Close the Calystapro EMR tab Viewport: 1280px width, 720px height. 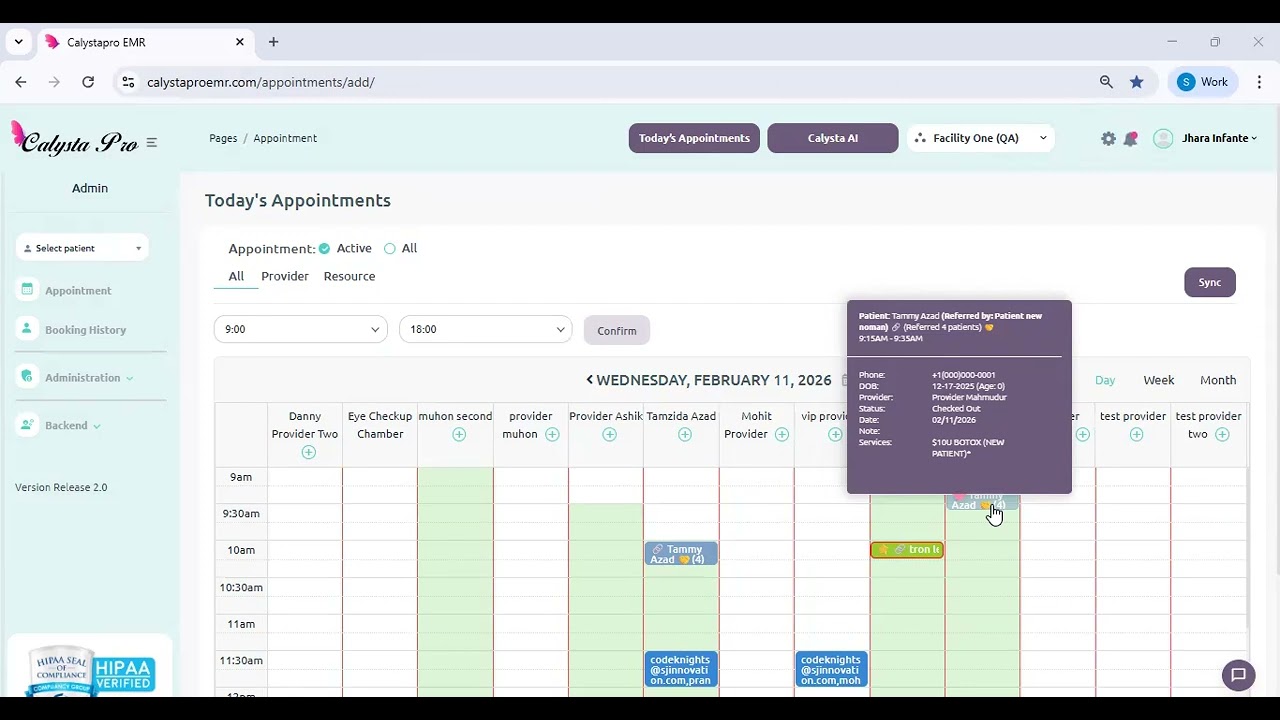point(240,42)
